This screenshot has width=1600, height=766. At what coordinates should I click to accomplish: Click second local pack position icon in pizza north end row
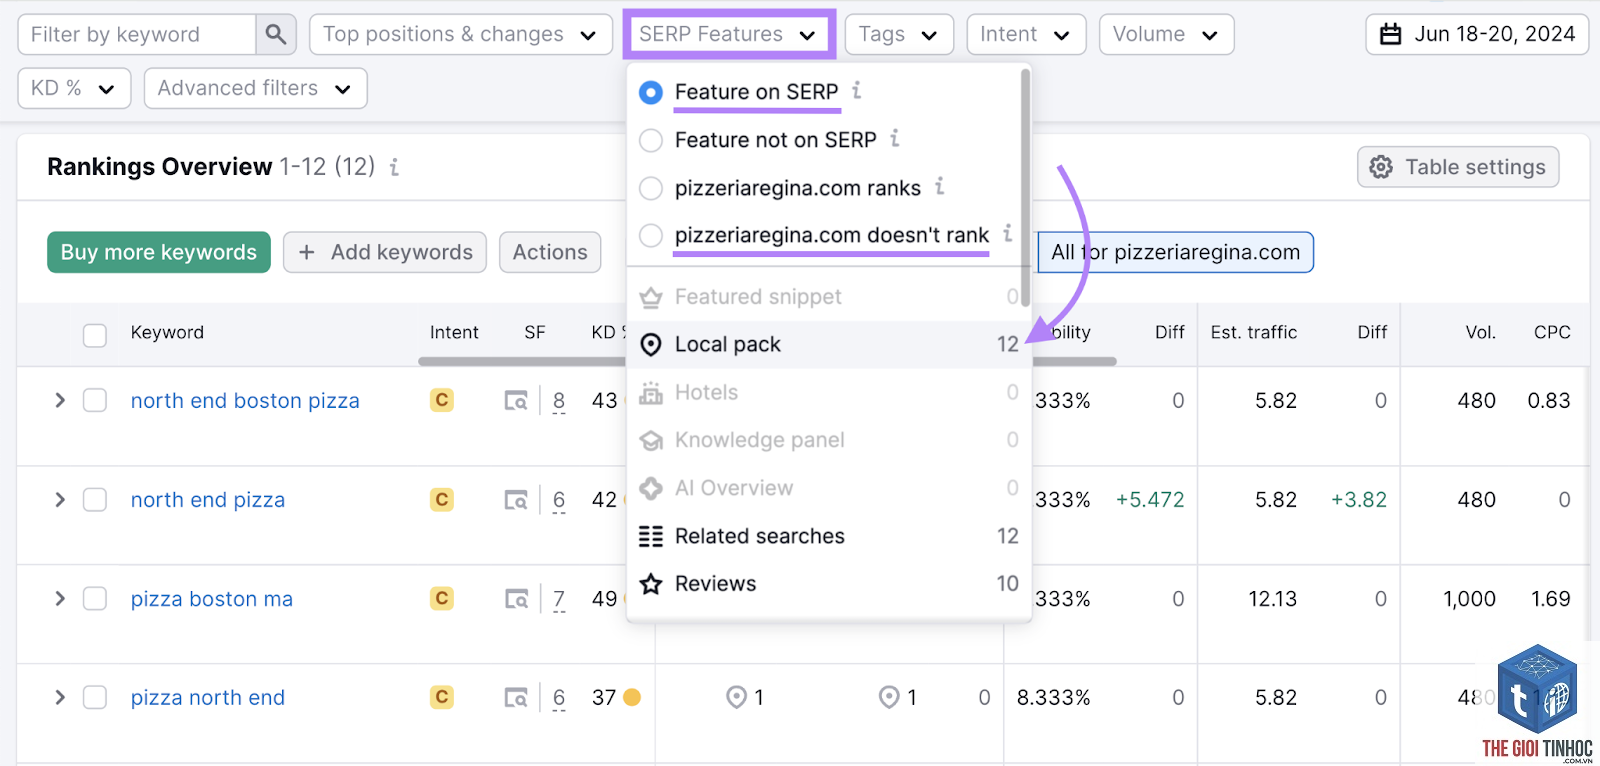[x=889, y=697]
